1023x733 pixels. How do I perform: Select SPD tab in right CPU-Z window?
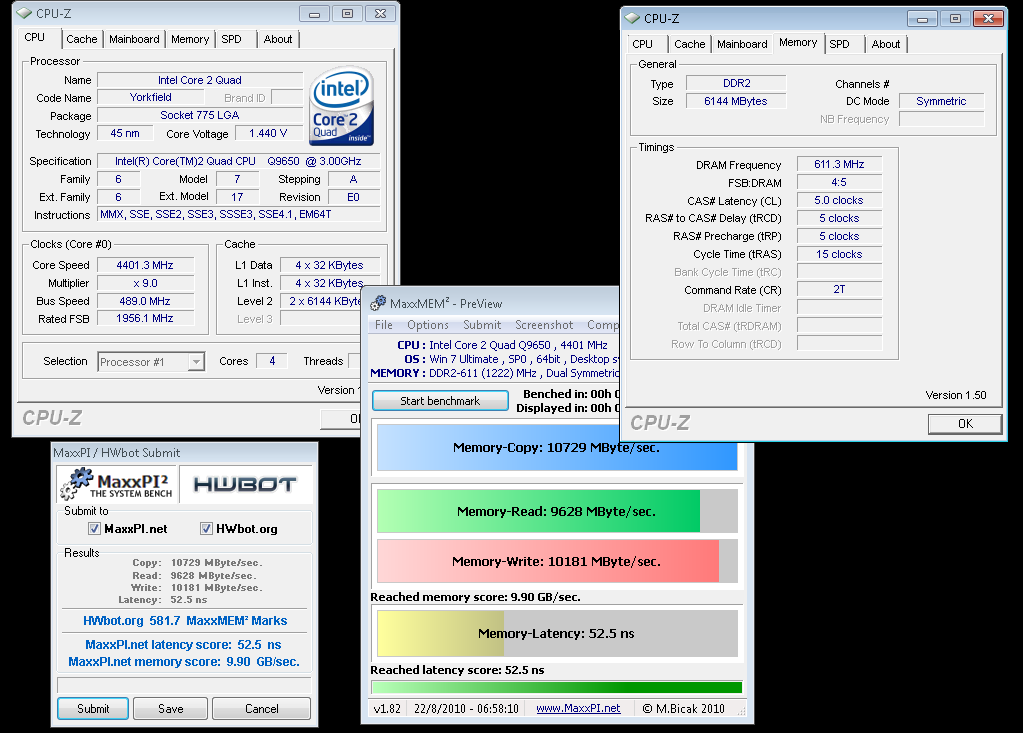[840, 44]
